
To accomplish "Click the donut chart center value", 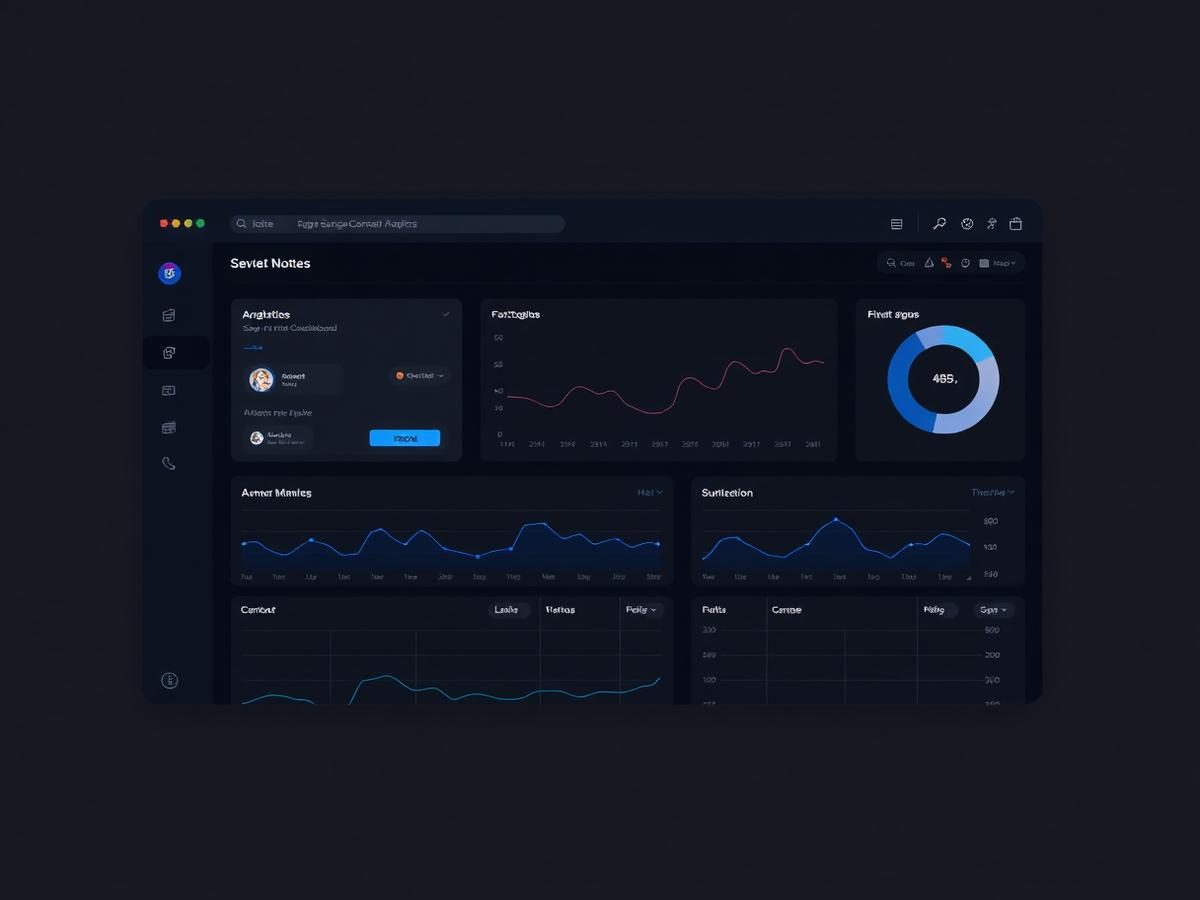I will 944,379.
